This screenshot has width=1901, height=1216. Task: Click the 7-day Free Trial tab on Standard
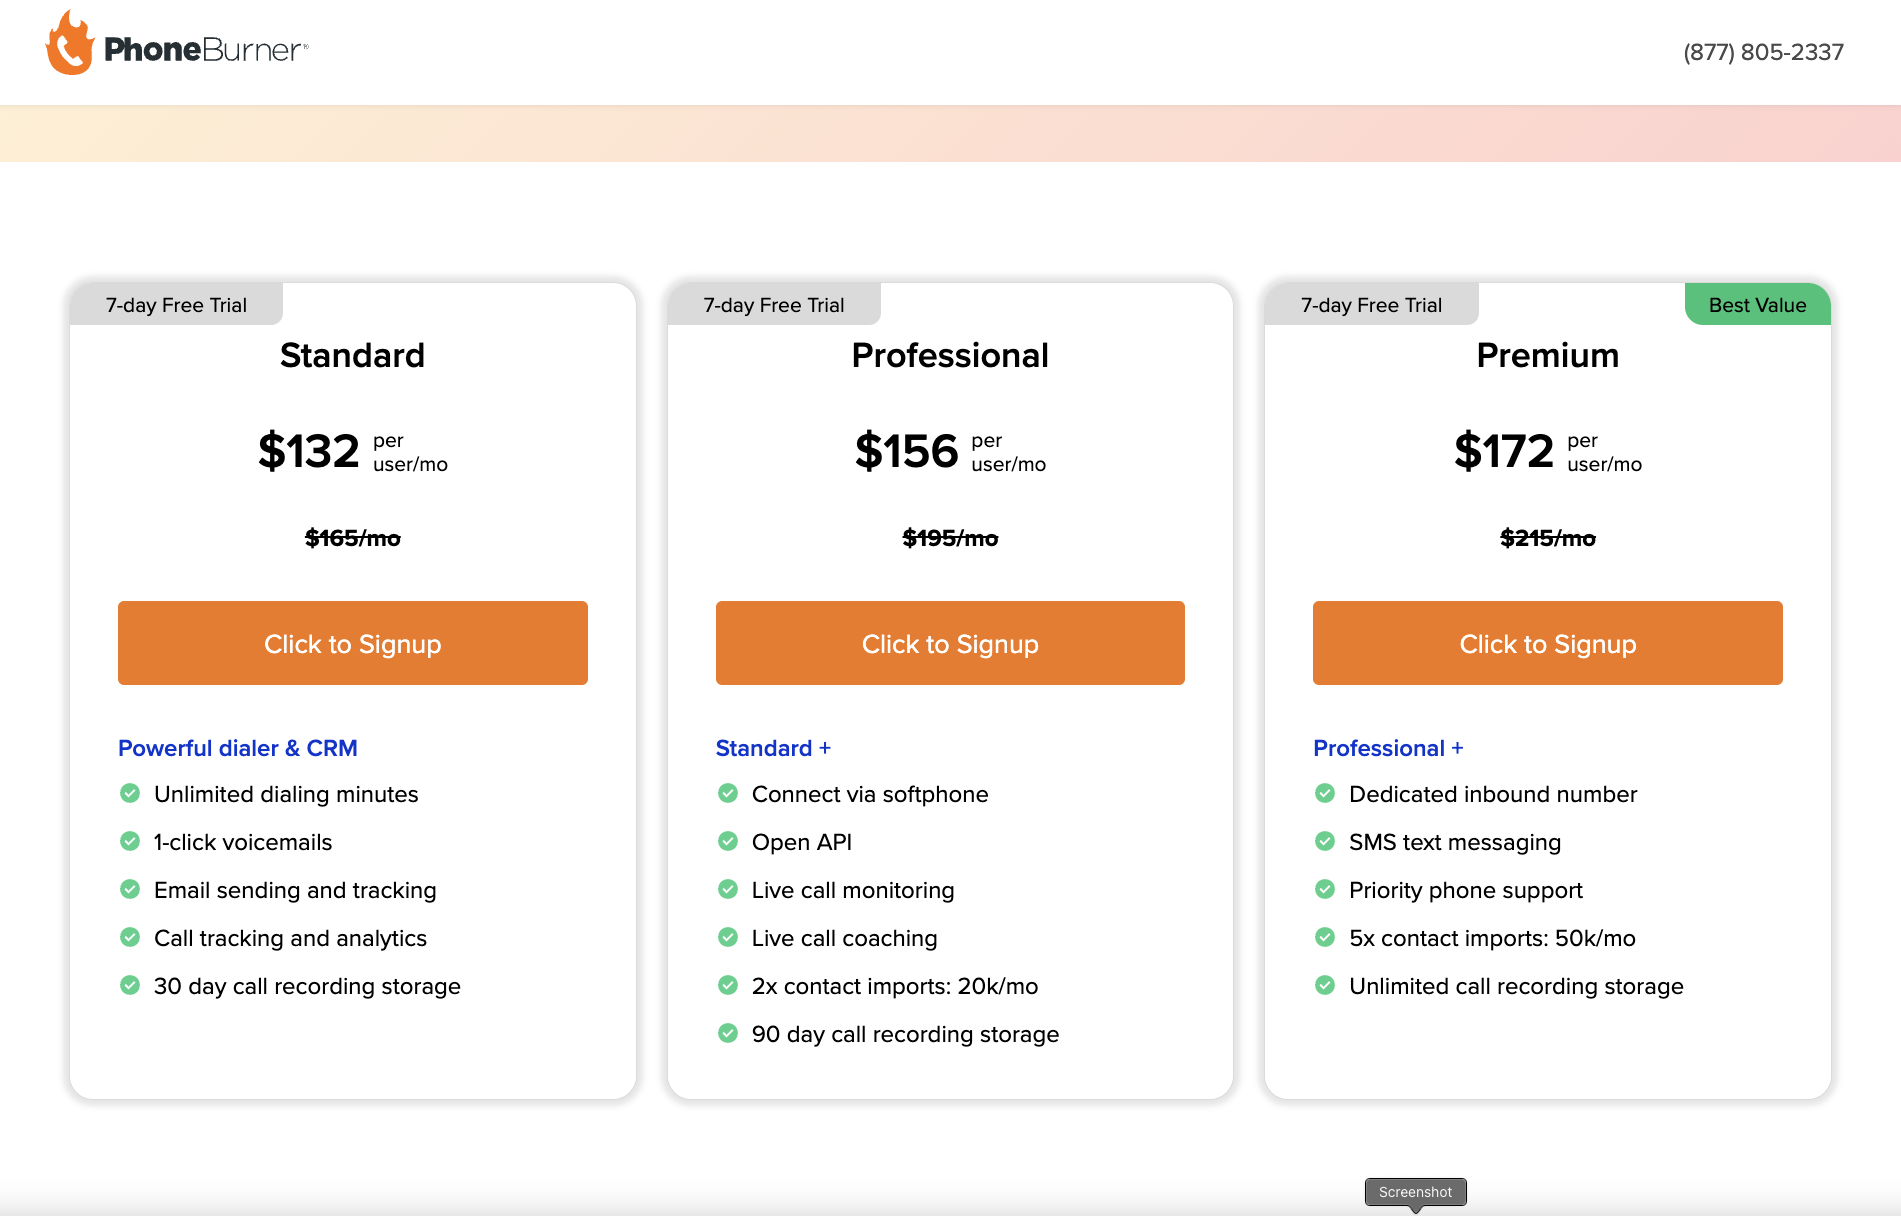point(176,305)
